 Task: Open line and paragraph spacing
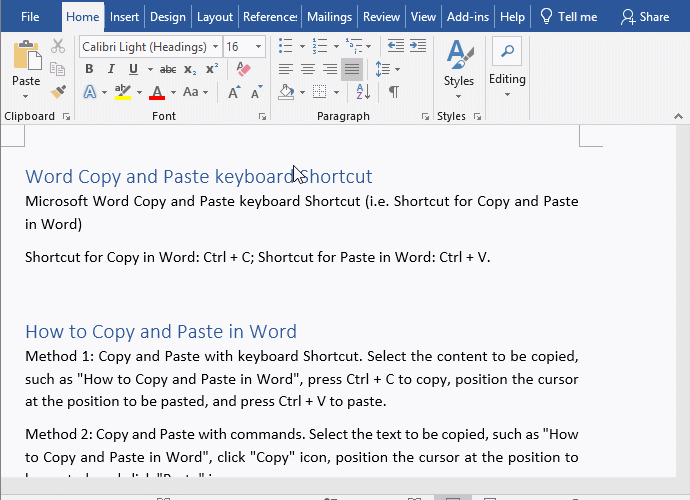click(x=383, y=69)
